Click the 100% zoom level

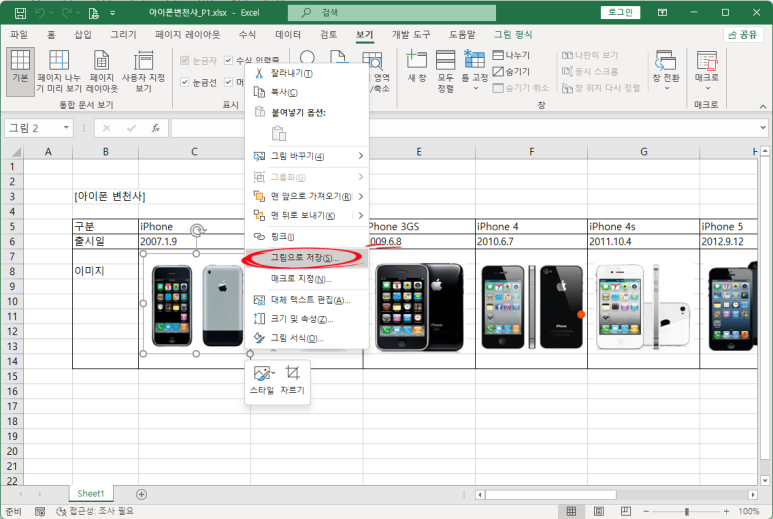[748, 512]
